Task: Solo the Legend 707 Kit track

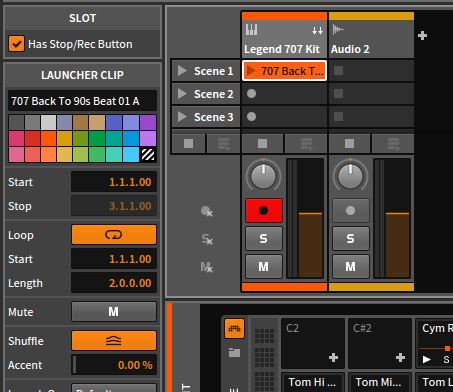Action: click(264, 238)
